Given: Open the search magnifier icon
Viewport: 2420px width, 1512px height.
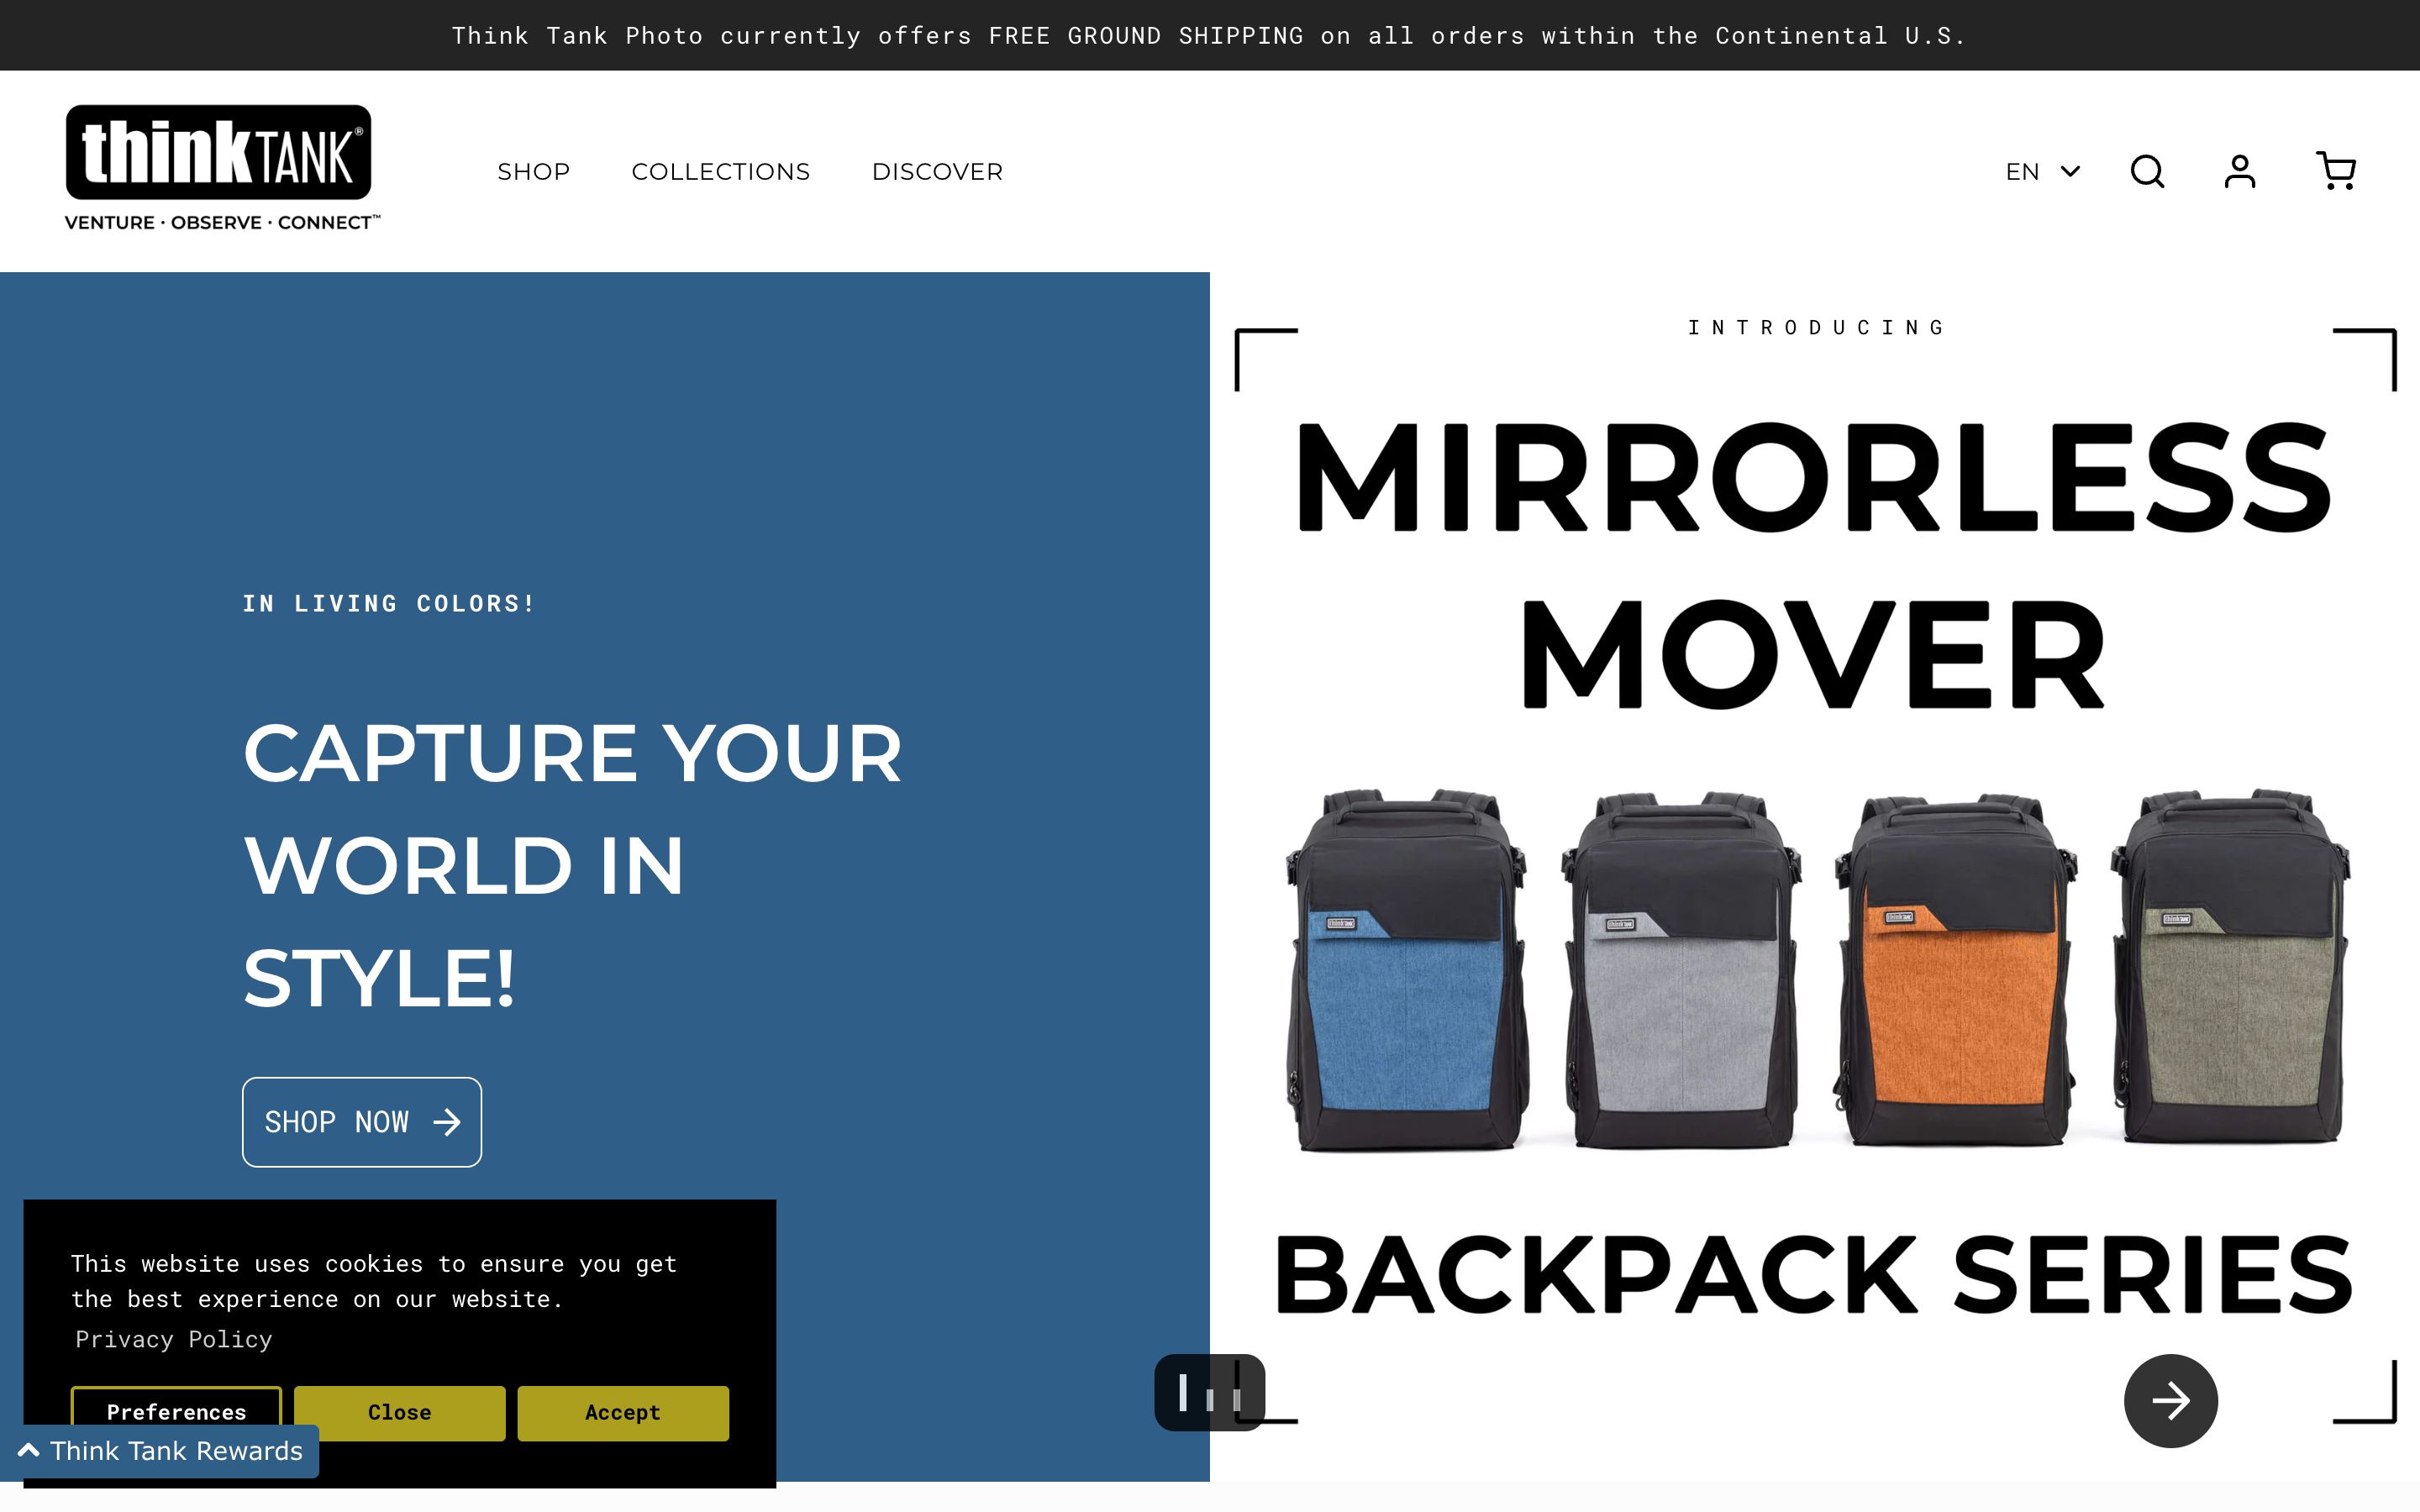Looking at the screenshot, I should coord(2147,171).
